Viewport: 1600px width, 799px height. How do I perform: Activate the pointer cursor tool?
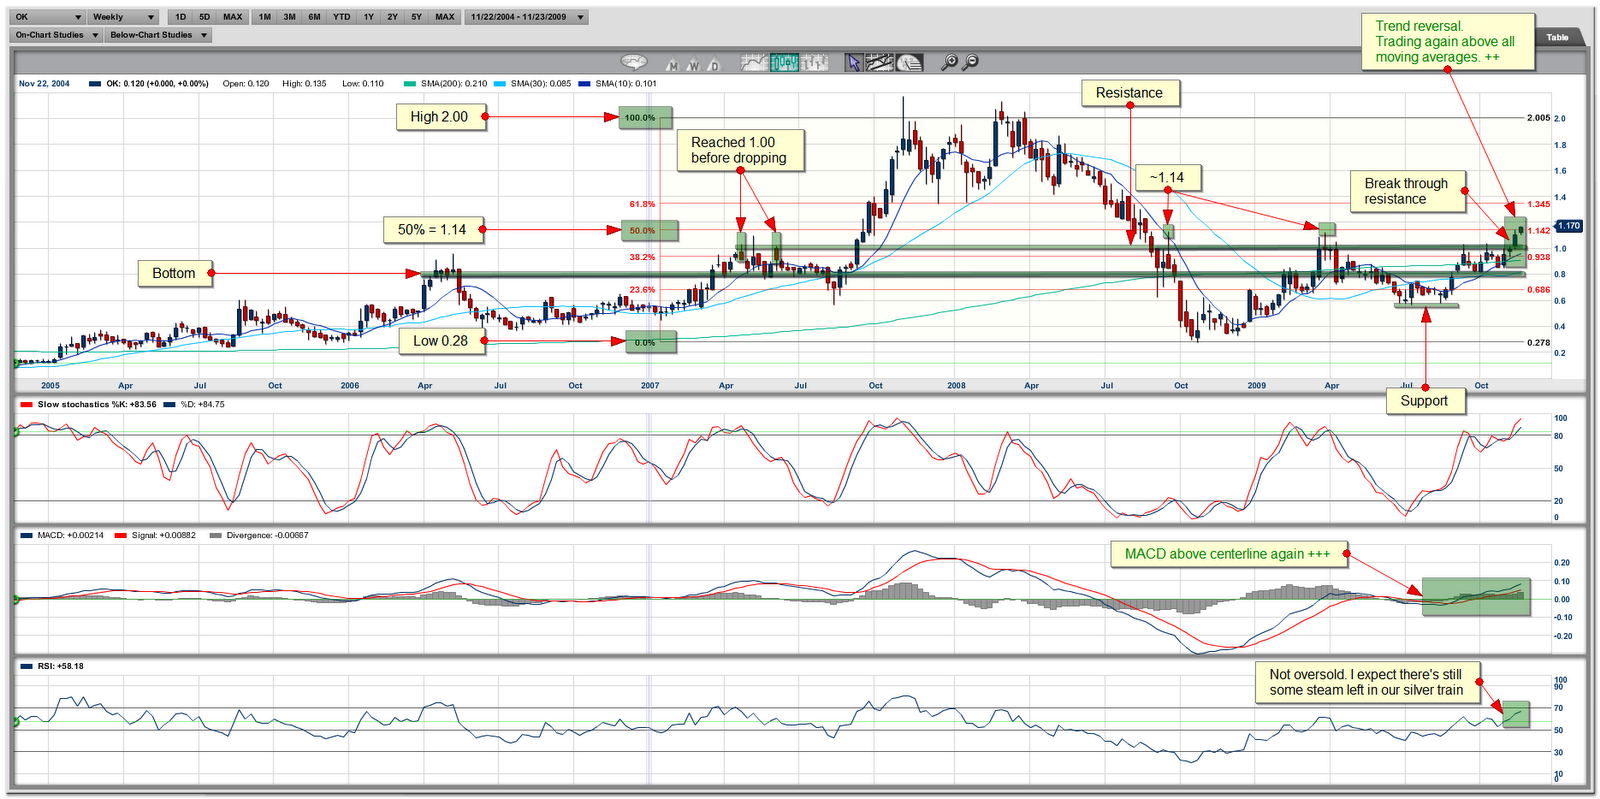click(853, 62)
